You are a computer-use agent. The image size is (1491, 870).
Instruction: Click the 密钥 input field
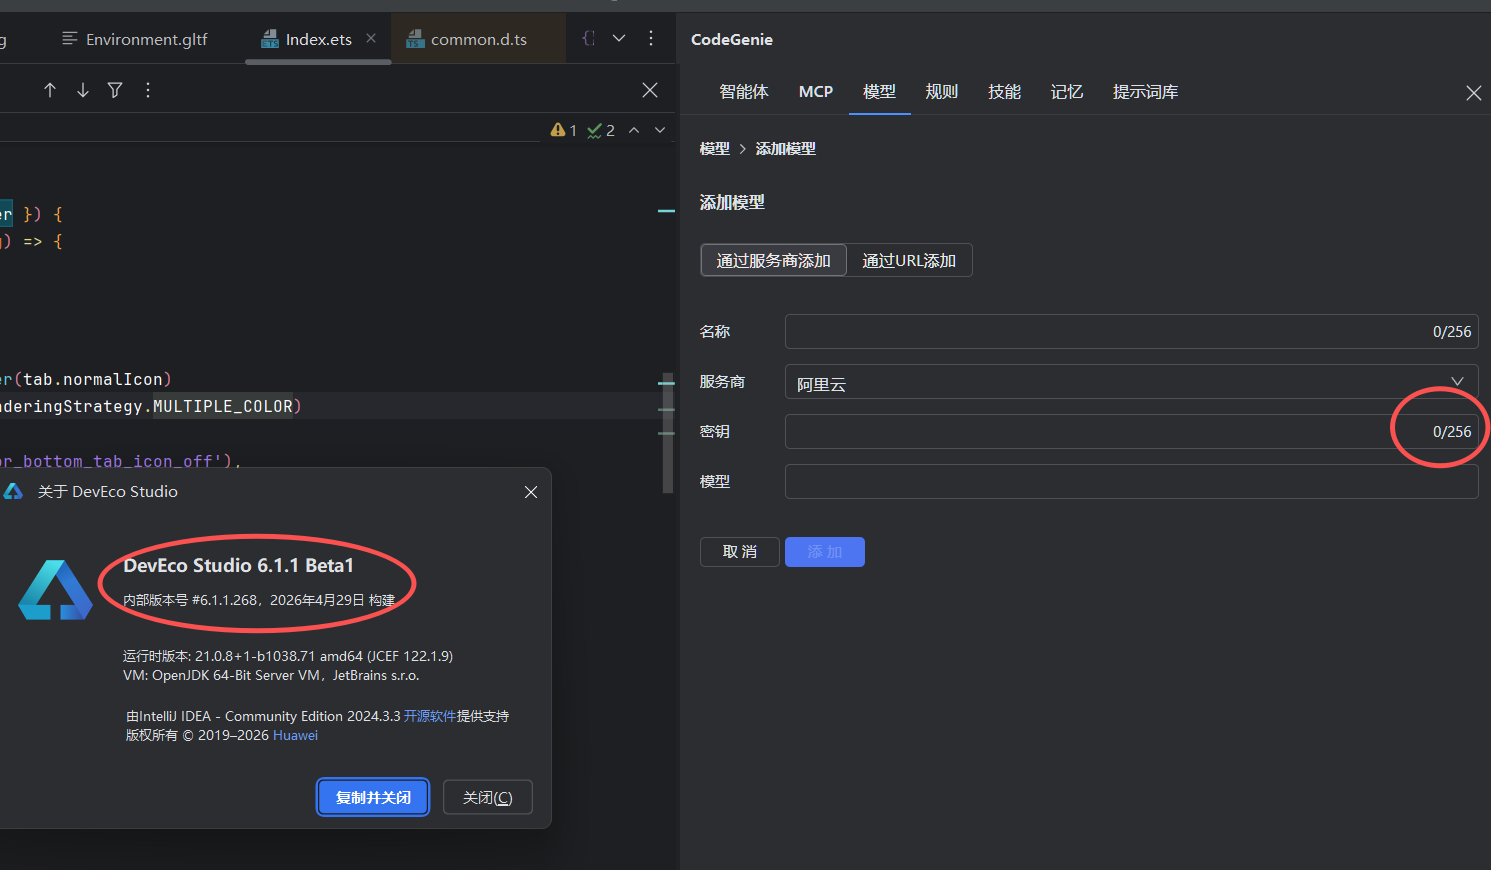pyautogui.click(x=1131, y=431)
